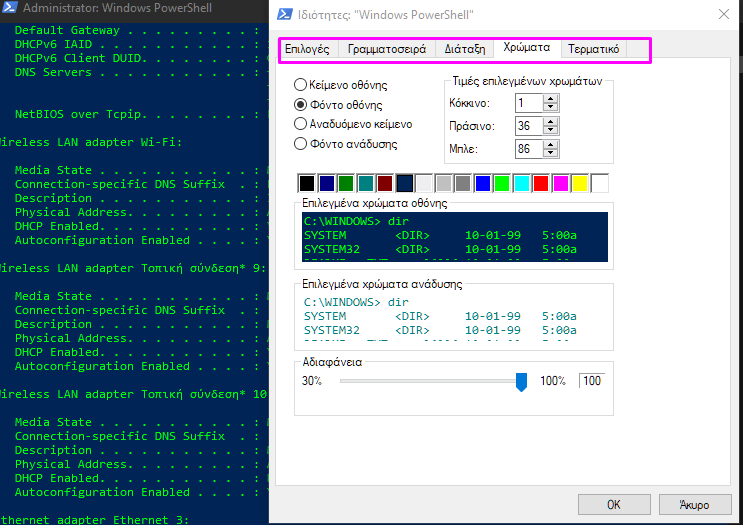Pick the dark blue color swatch
The width and height of the screenshot is (743, 525).
pos(326,183)
